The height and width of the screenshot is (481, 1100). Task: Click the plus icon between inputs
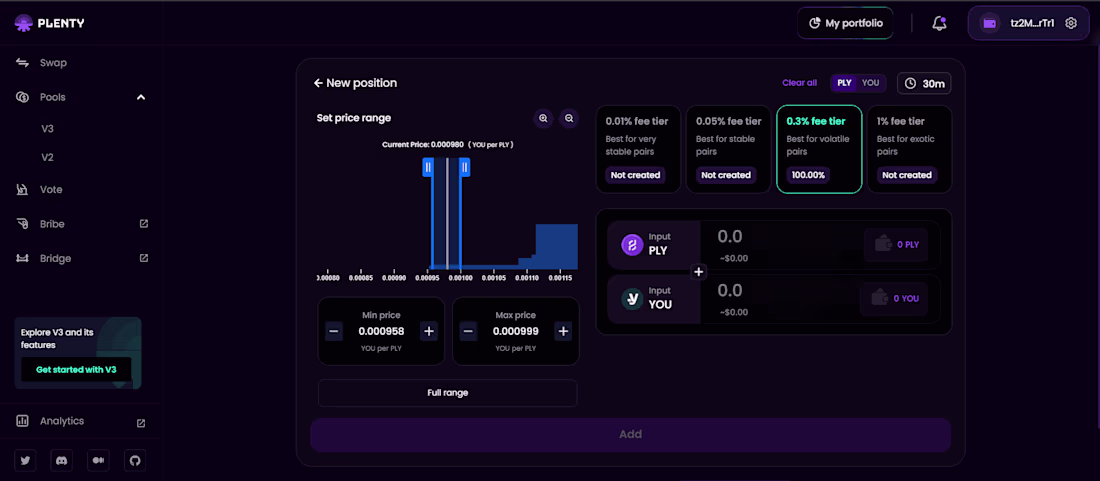(x=699, y=272)
